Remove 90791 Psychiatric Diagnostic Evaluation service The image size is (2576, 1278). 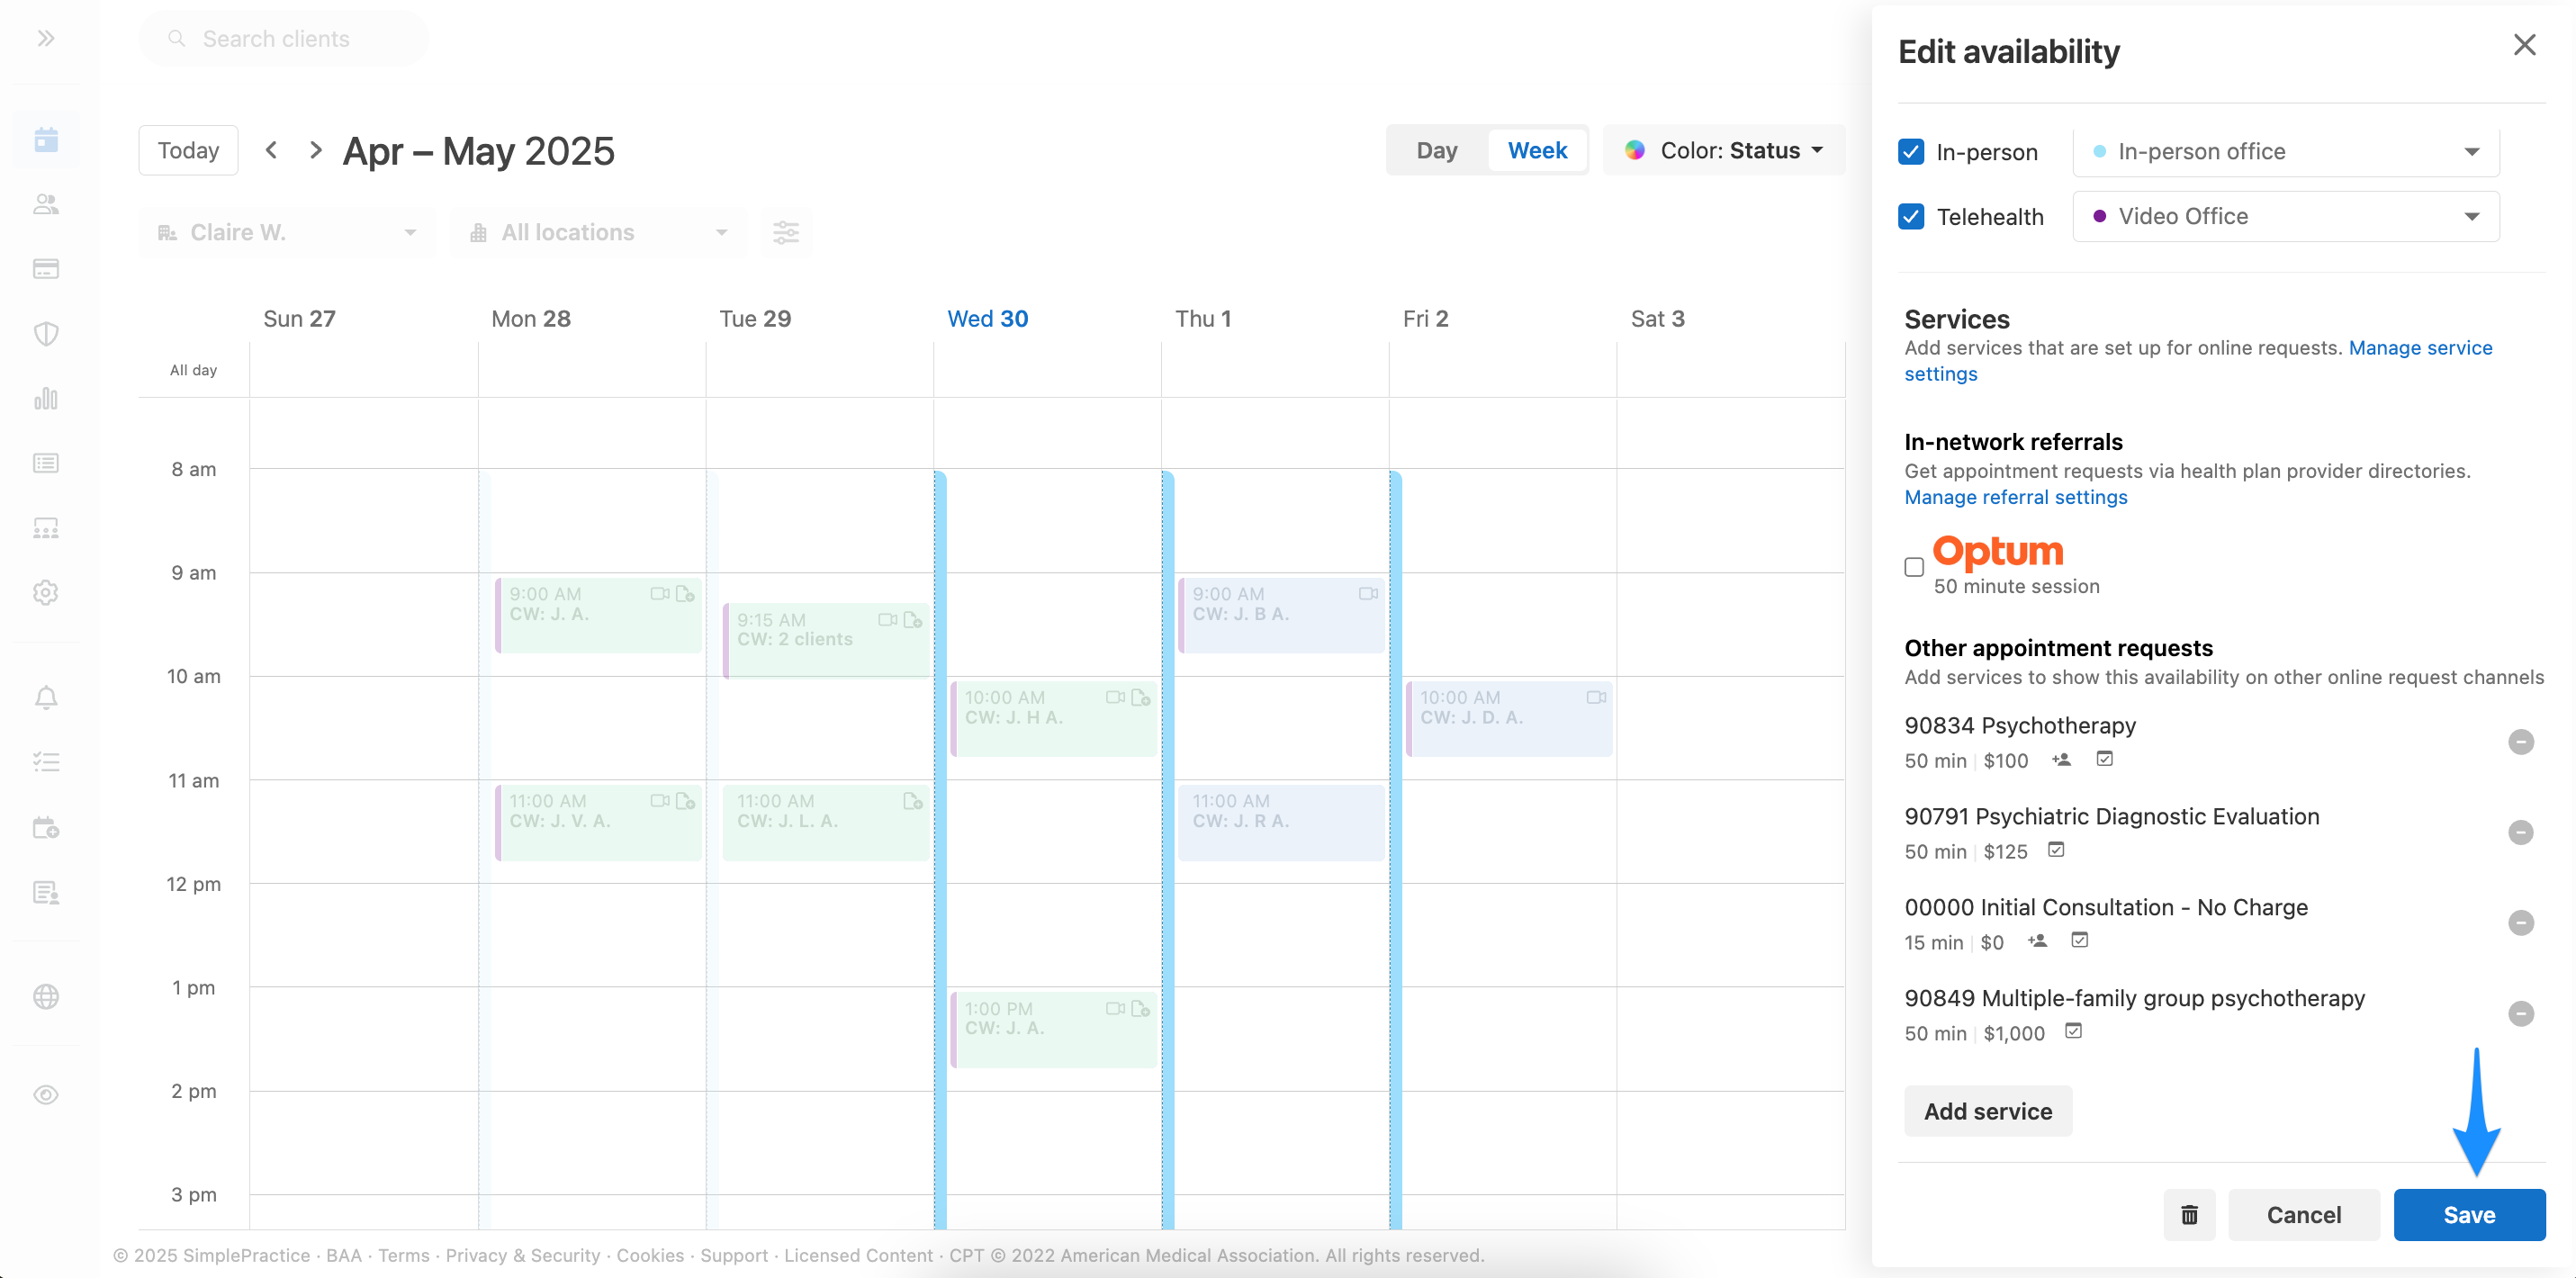click(2521, 833)
